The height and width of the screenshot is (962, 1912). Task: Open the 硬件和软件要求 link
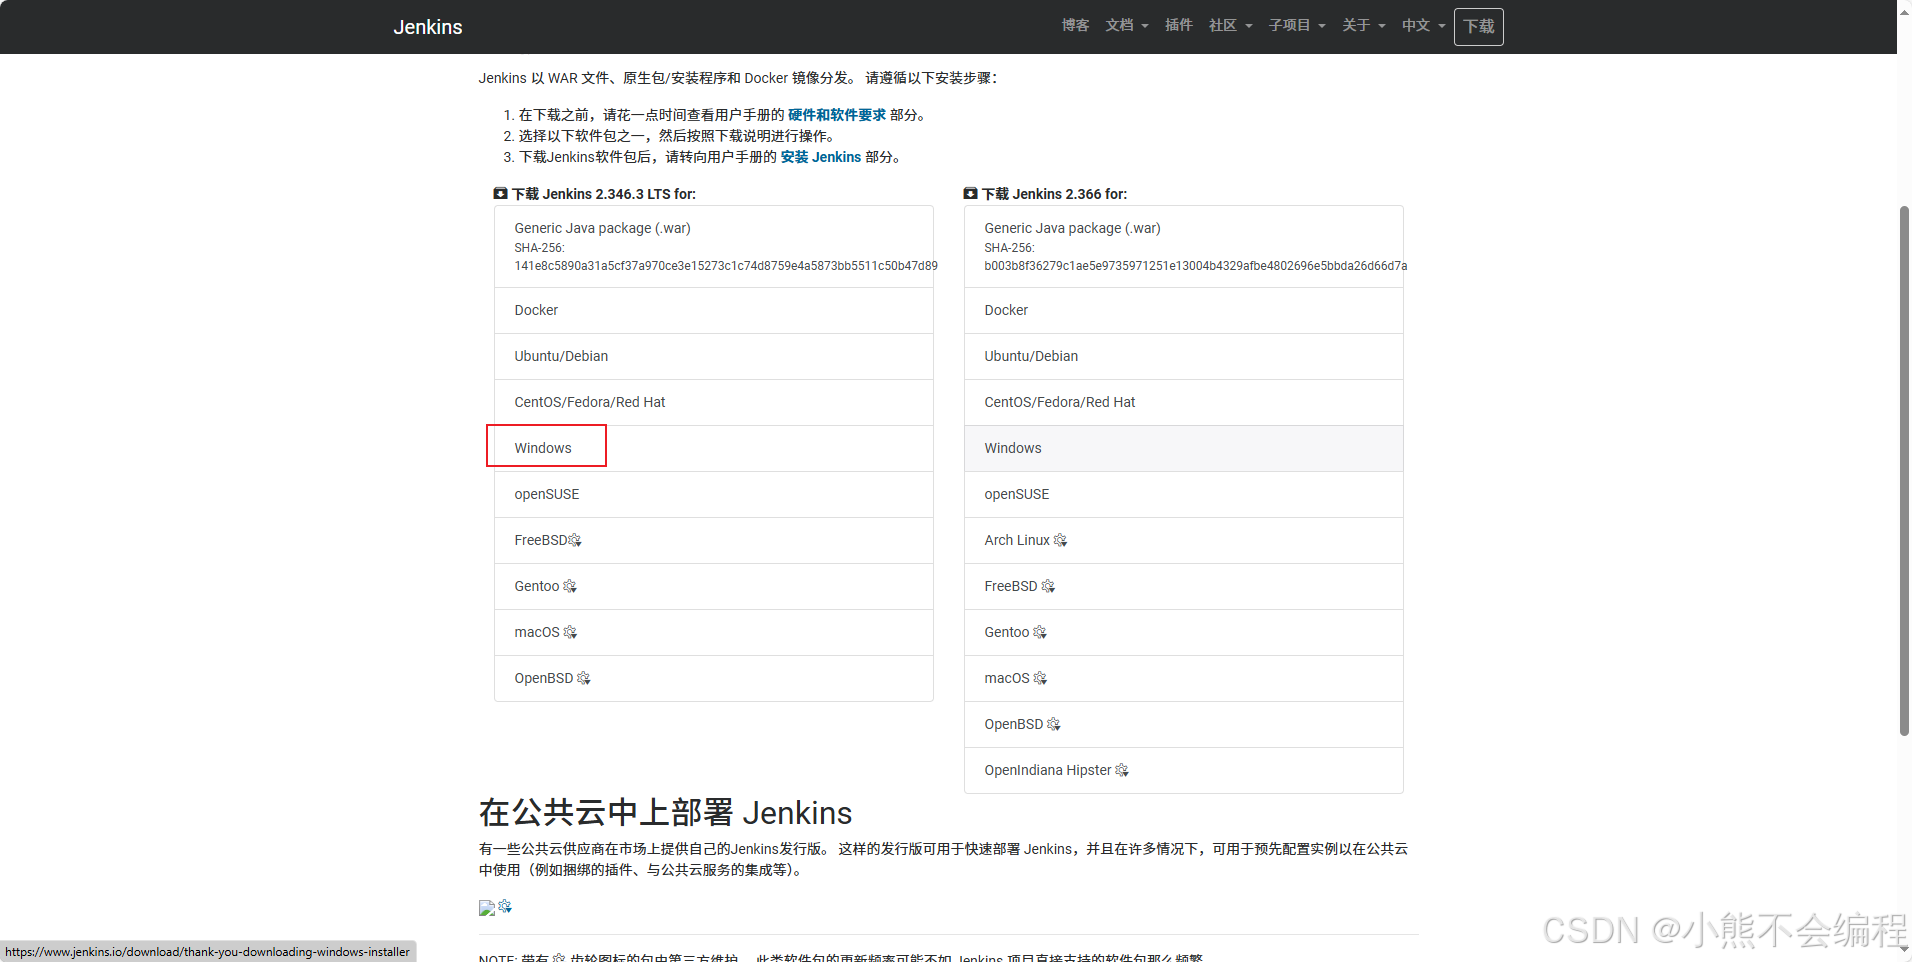[x=837, y=115]
